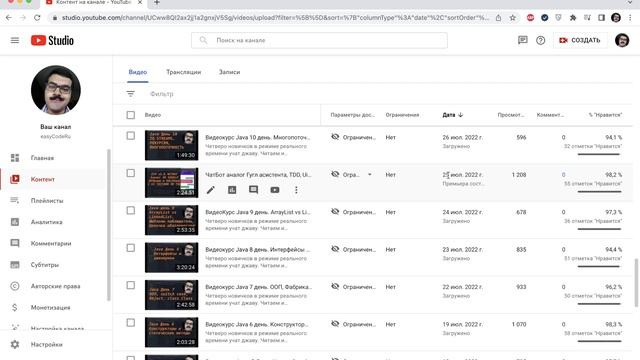Toggle the select-all videos checkbox
Image resolution: width=640 pixels, height=360 pixels.
[x=131, y=115]
